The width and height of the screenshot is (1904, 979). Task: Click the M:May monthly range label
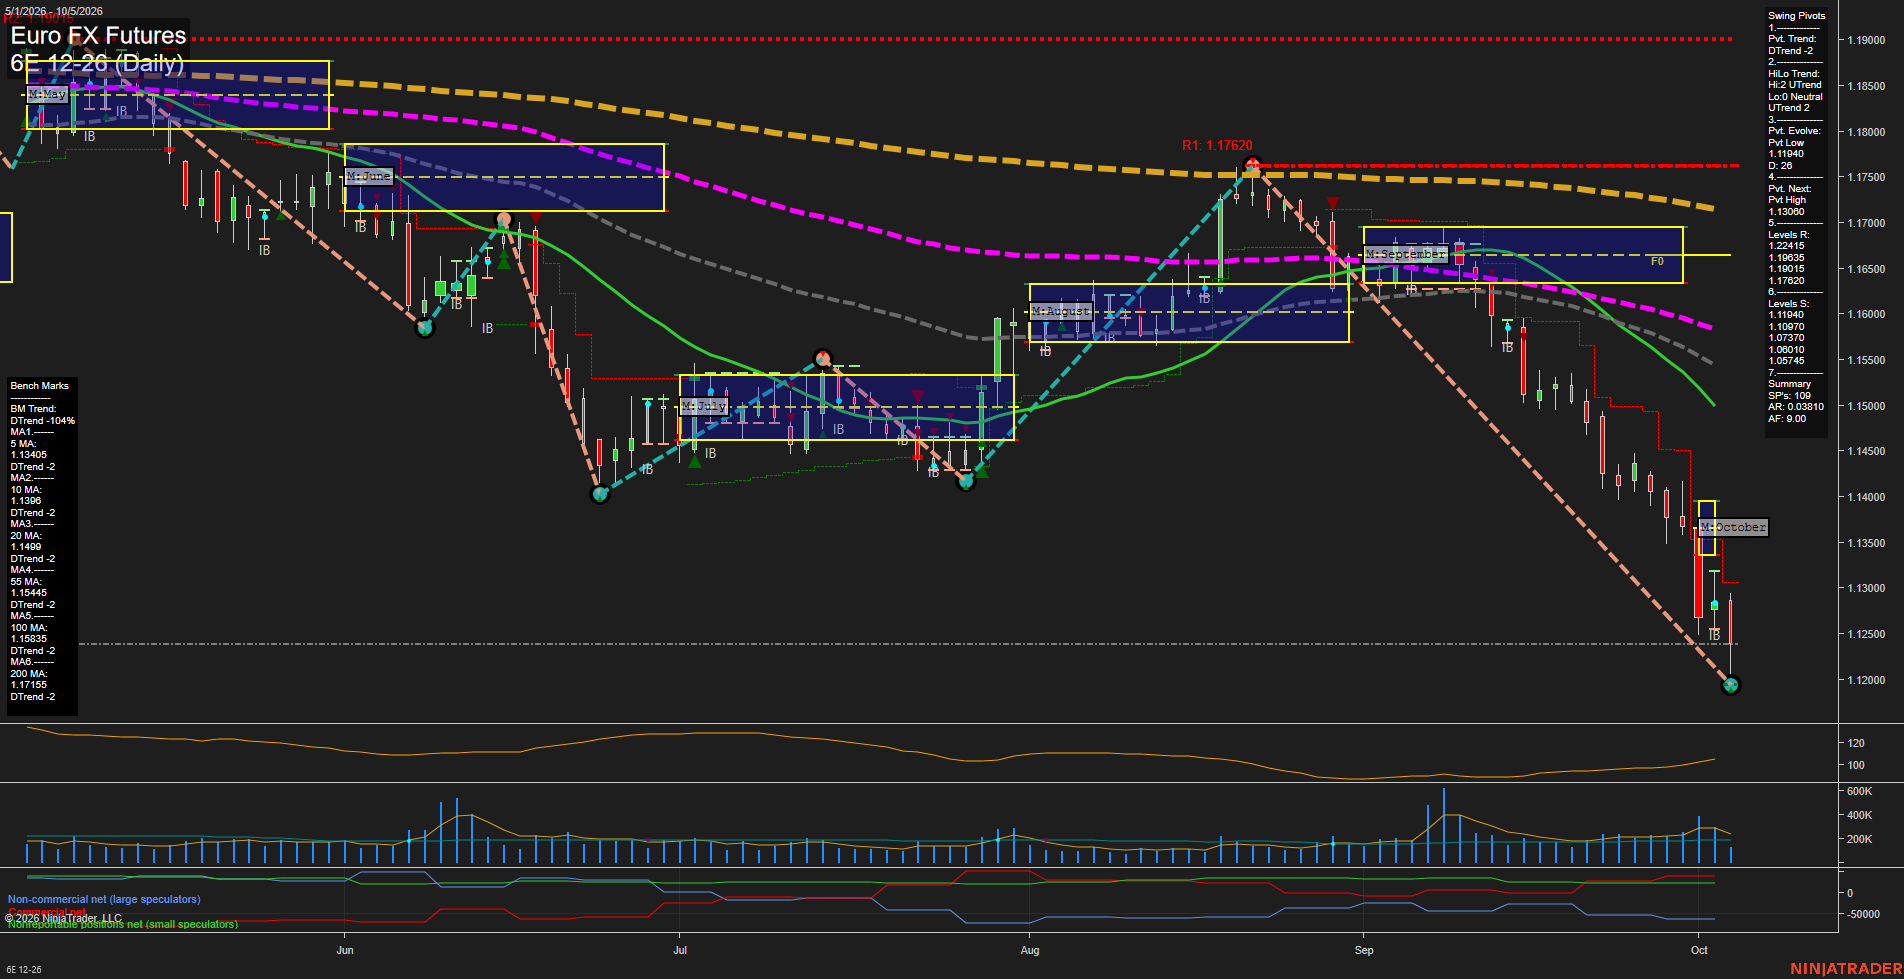[46, 94]
